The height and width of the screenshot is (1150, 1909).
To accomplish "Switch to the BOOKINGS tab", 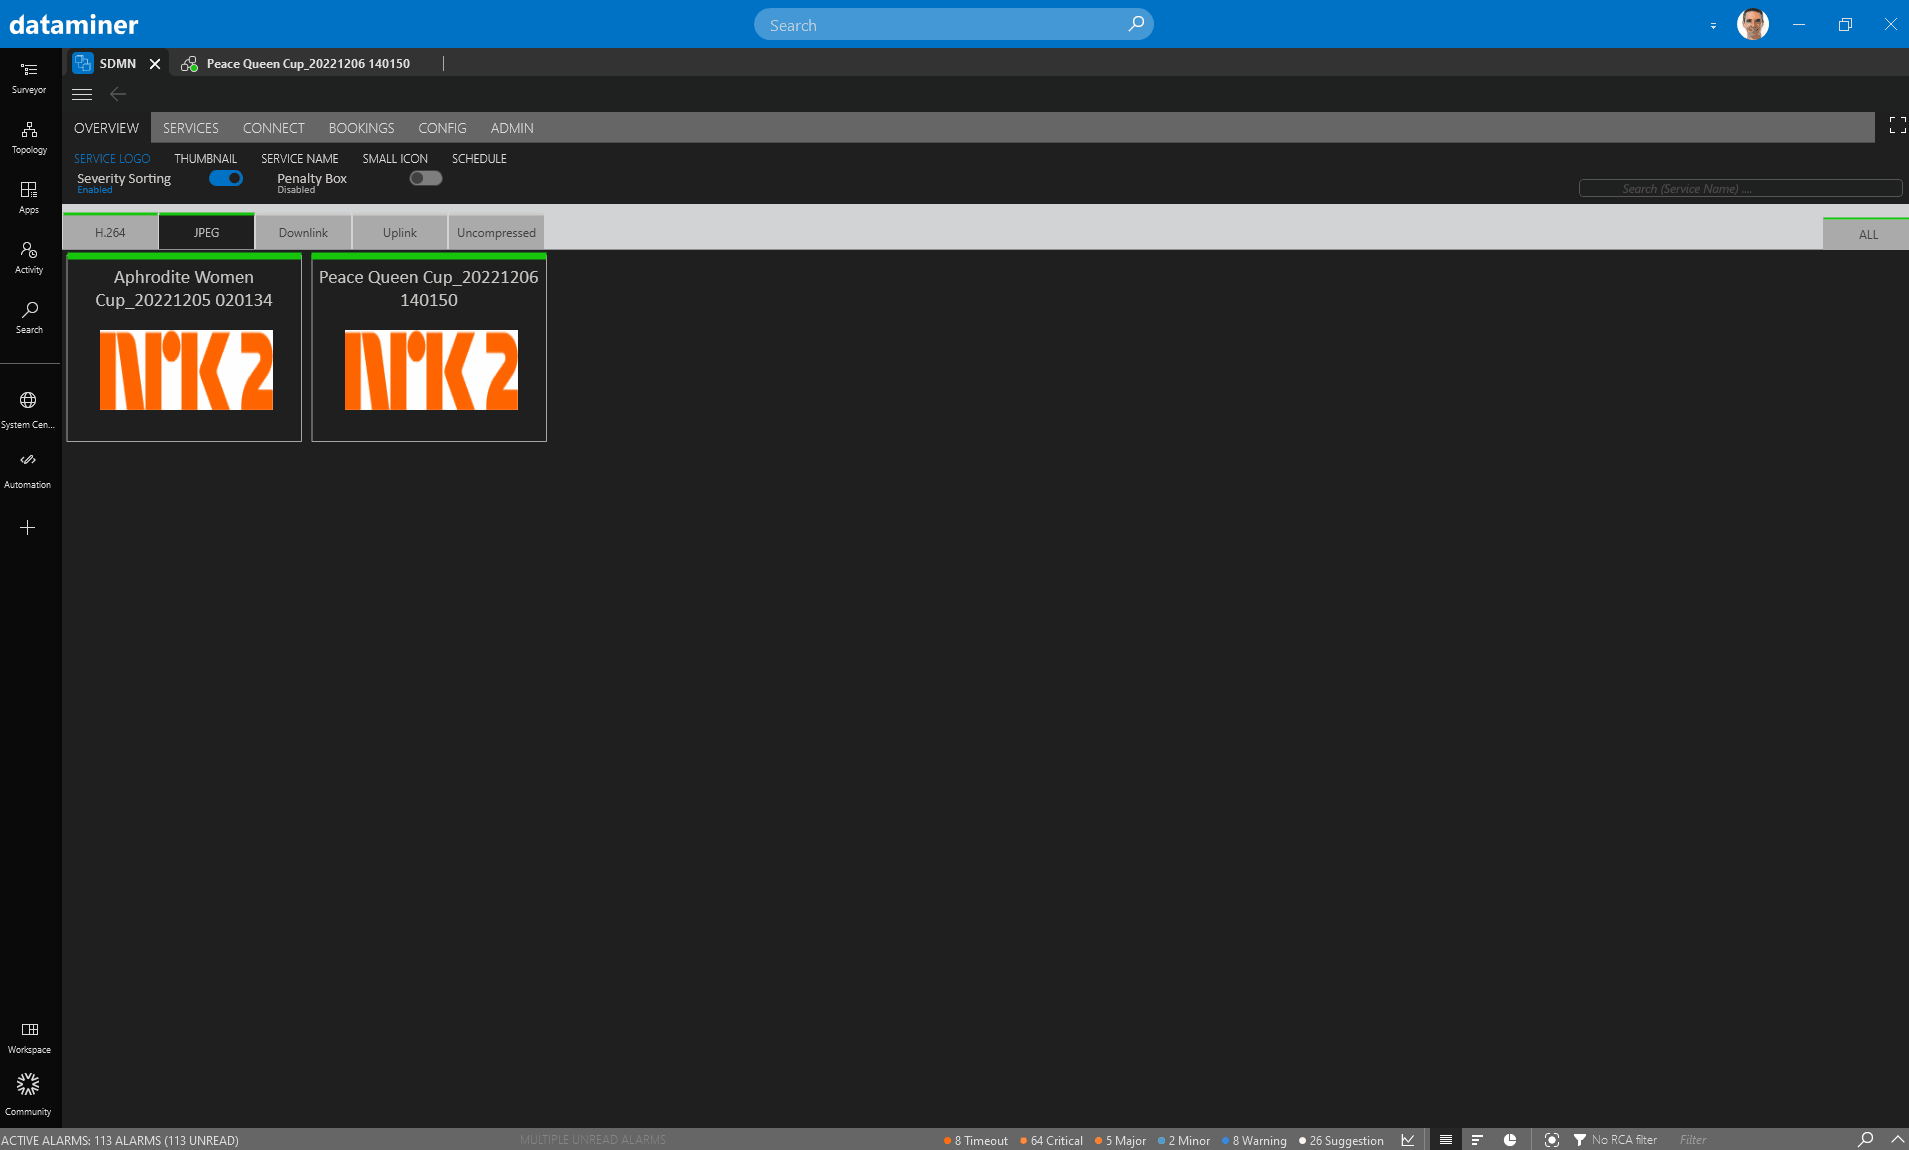I will (x=361, y=128).
